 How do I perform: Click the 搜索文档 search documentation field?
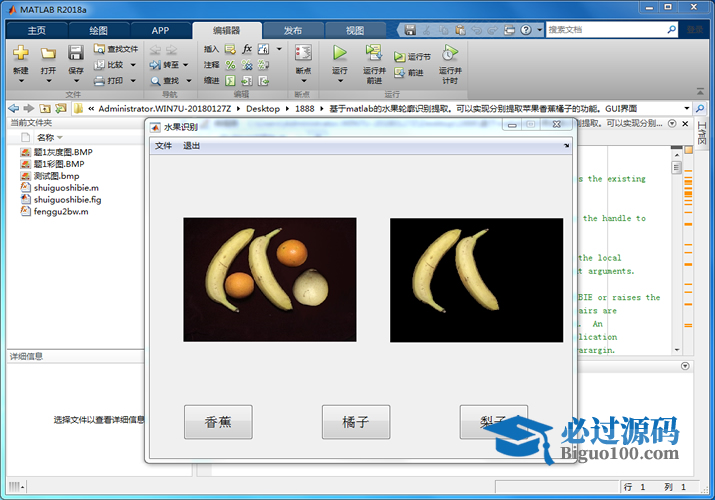(x=606, y=30)
